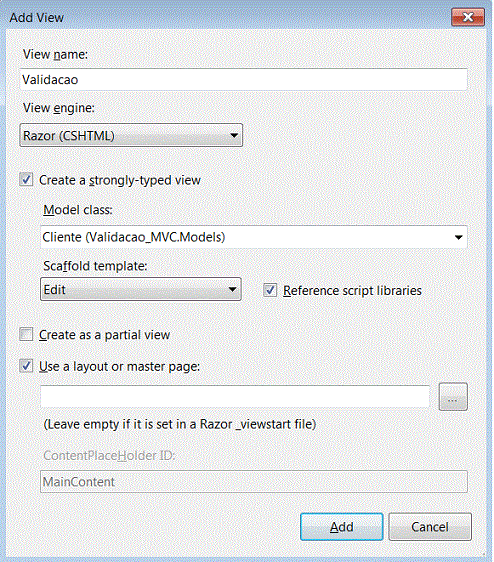Viewport: 494px width, 562px height.
Task: Click the Model class text Cliente (Validacao_MVC.Models)
Action: click(134, 237)
